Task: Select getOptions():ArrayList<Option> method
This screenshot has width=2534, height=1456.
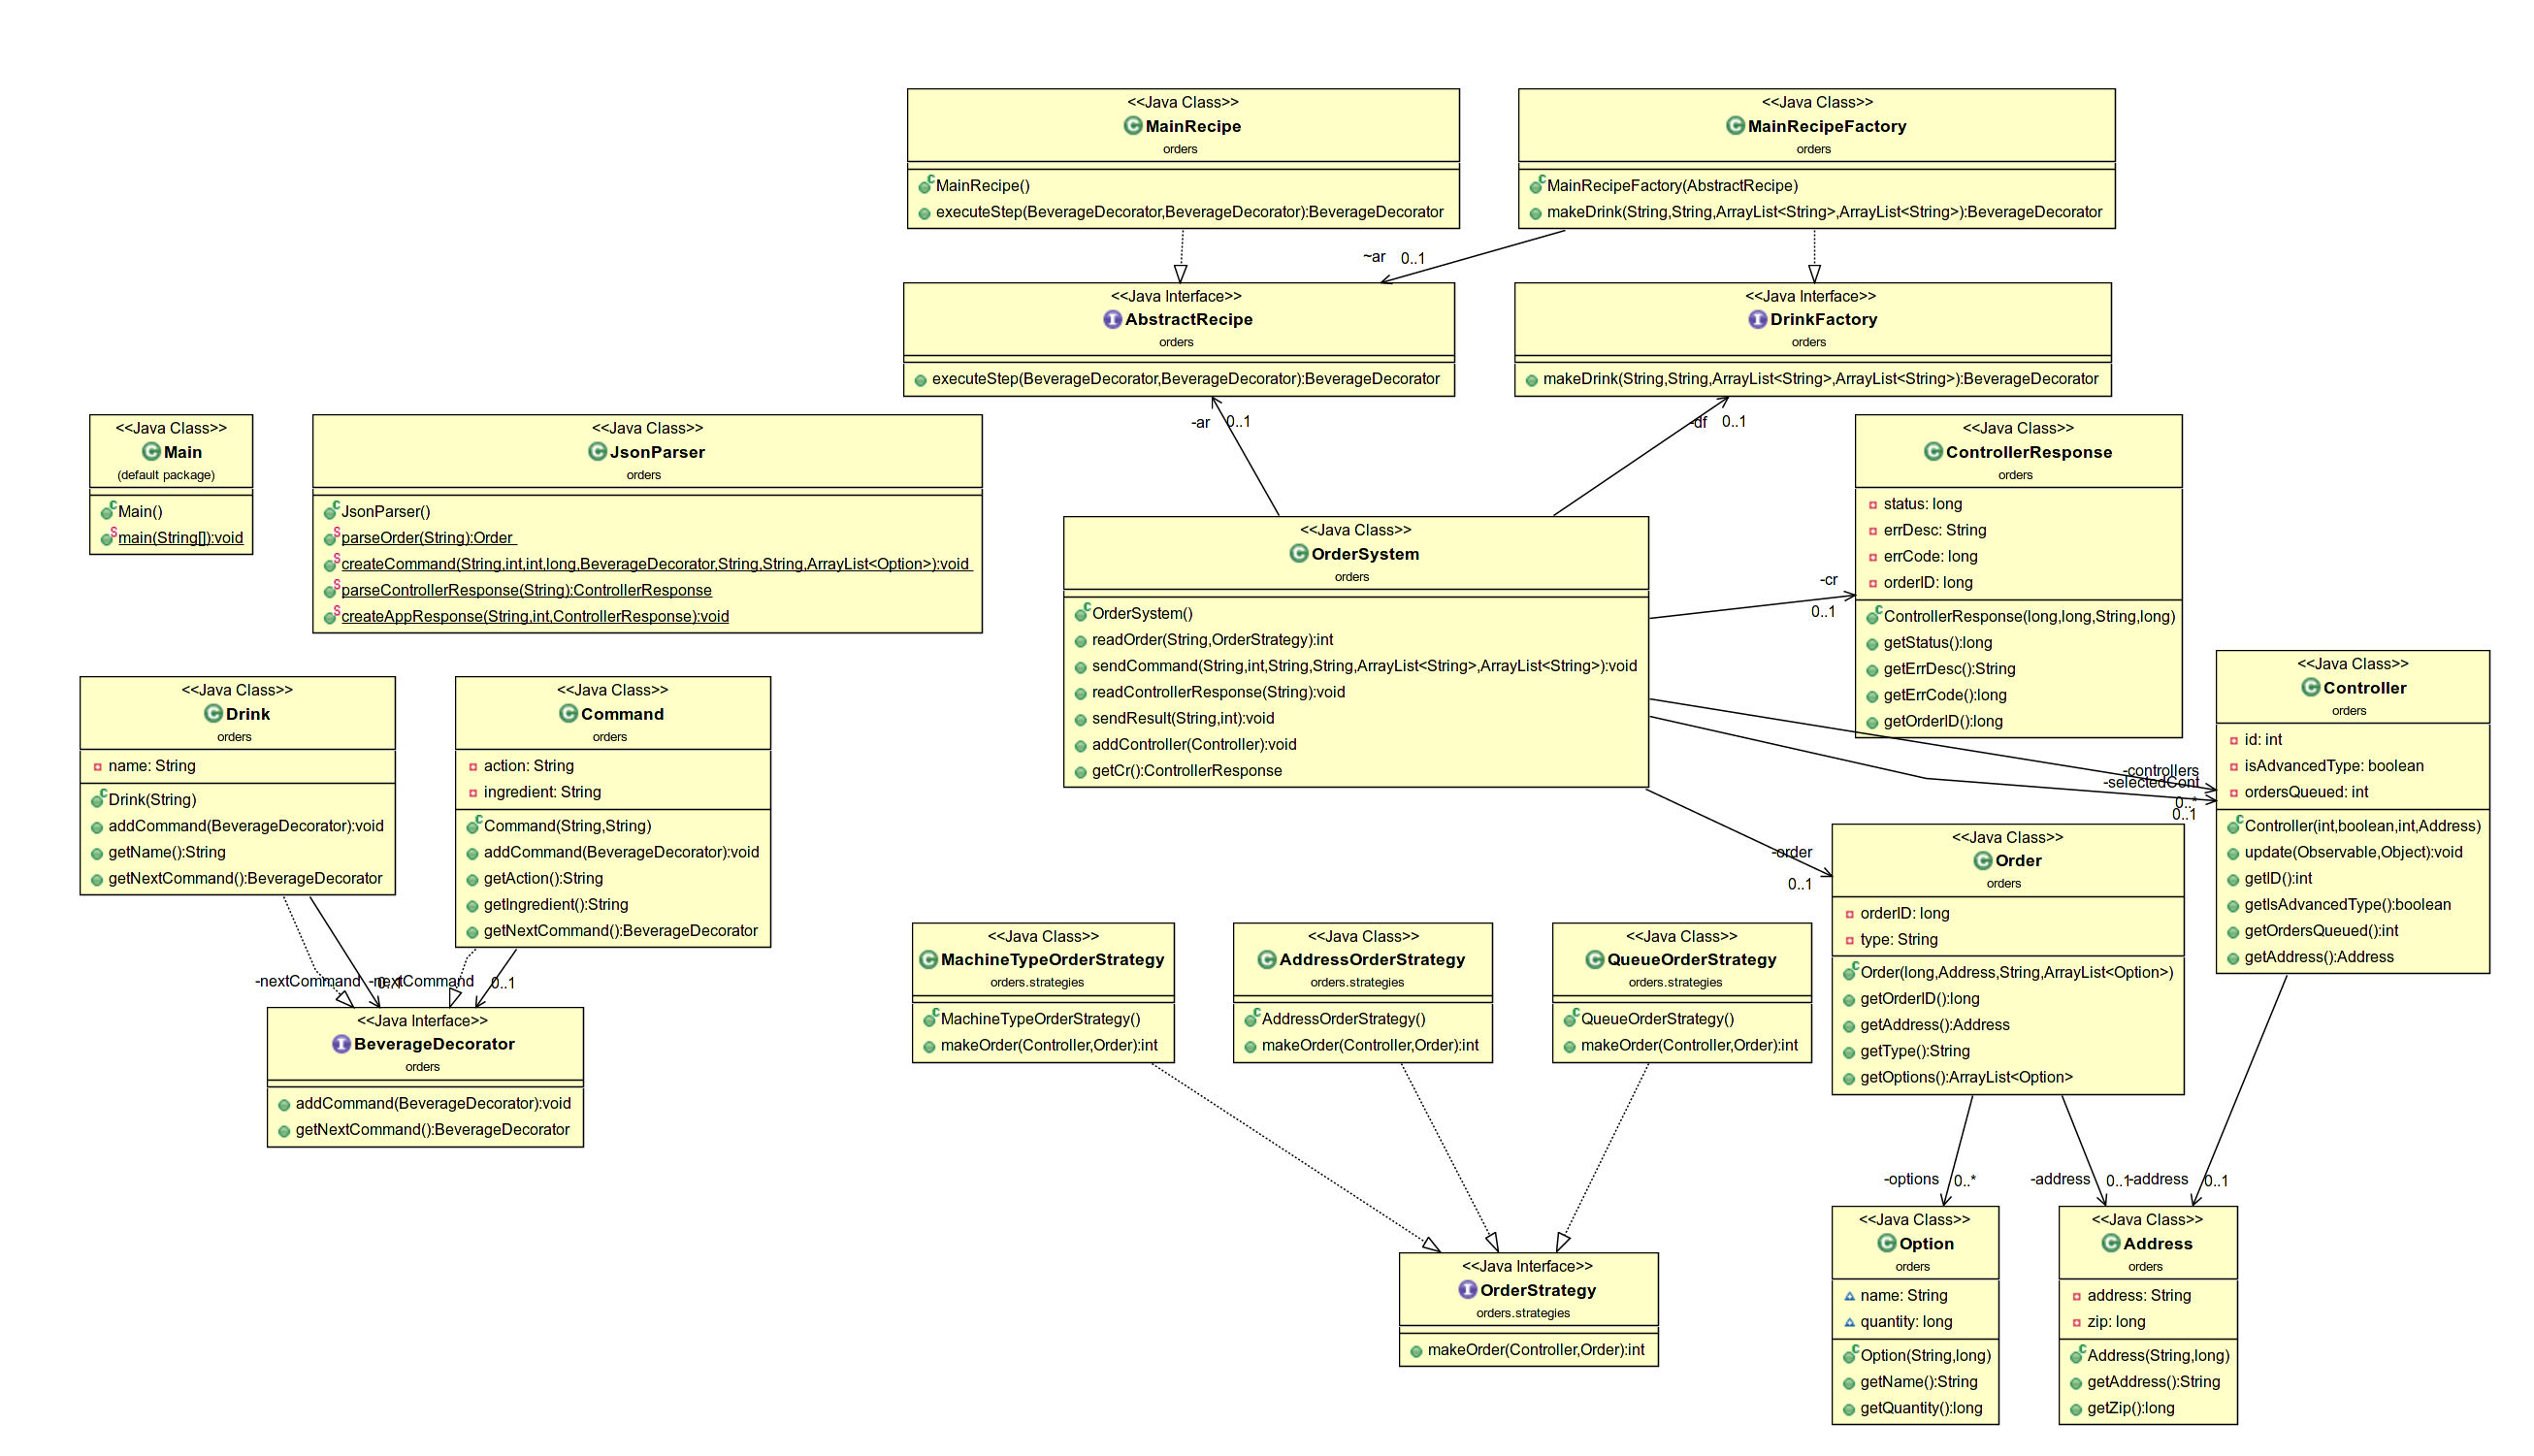Action: (x=1966, y=1077)
